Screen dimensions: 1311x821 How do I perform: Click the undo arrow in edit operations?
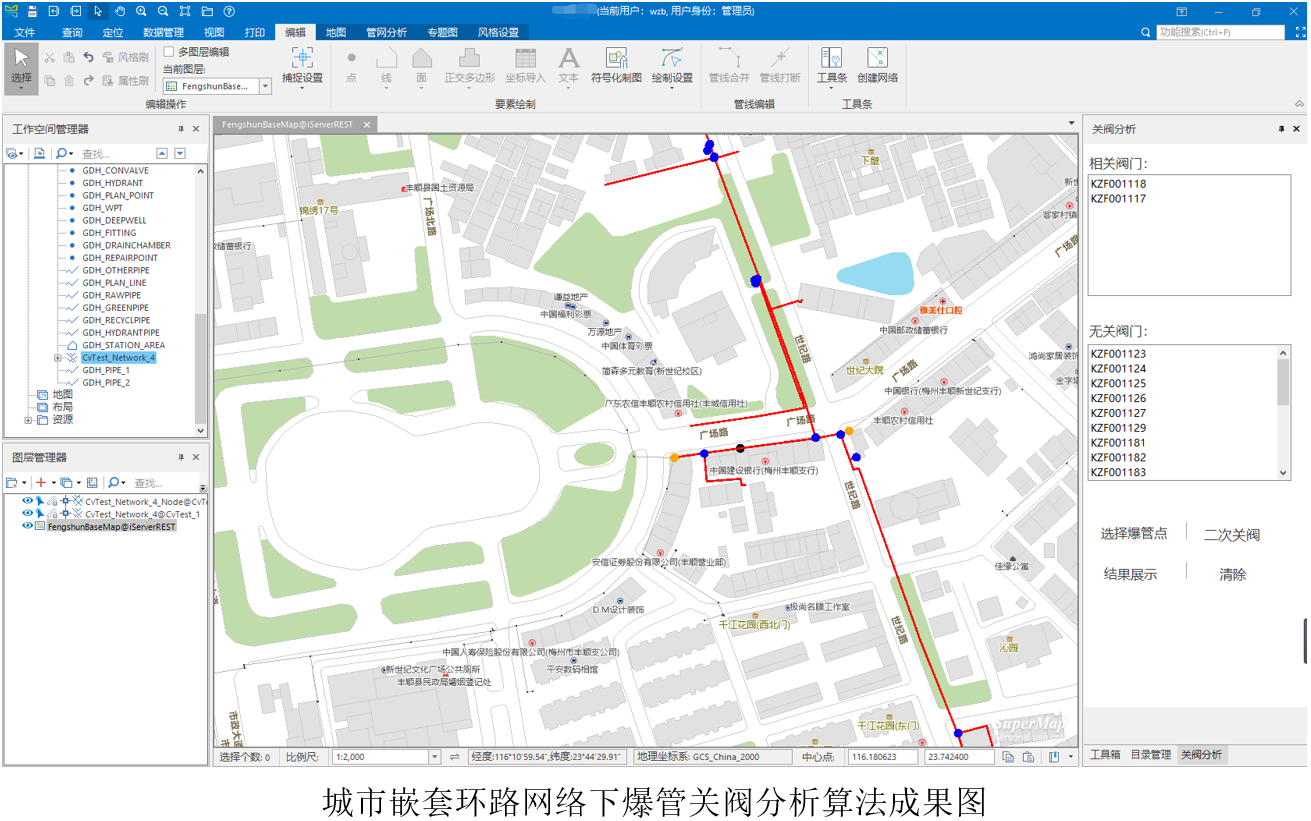[x=89, y=58]
